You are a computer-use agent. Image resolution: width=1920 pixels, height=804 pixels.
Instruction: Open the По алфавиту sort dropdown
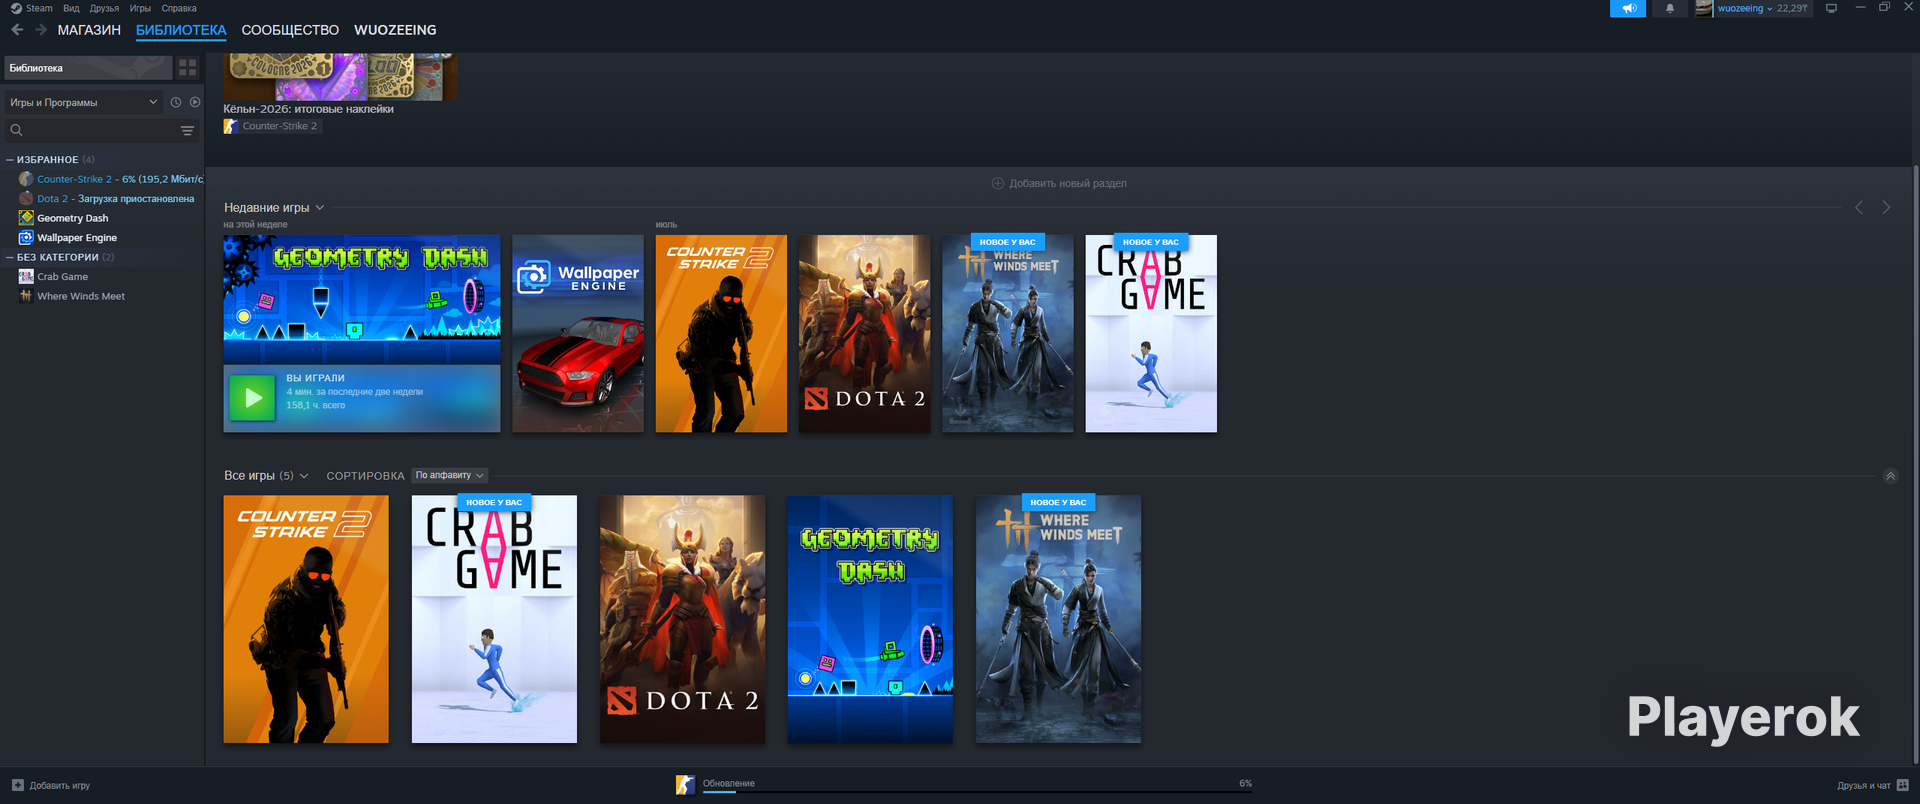tap(450, 475)
